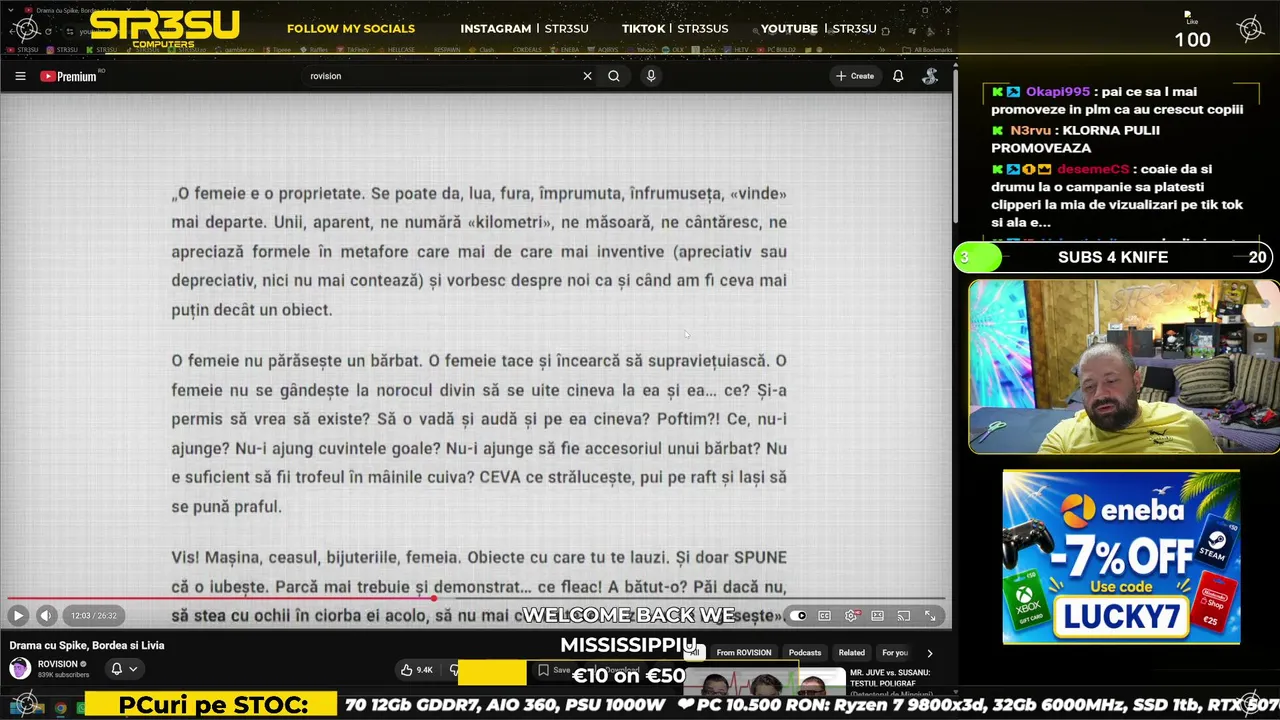Open the ROVISION channel name link
1280x720 pixels.
(x=57, y=664)
